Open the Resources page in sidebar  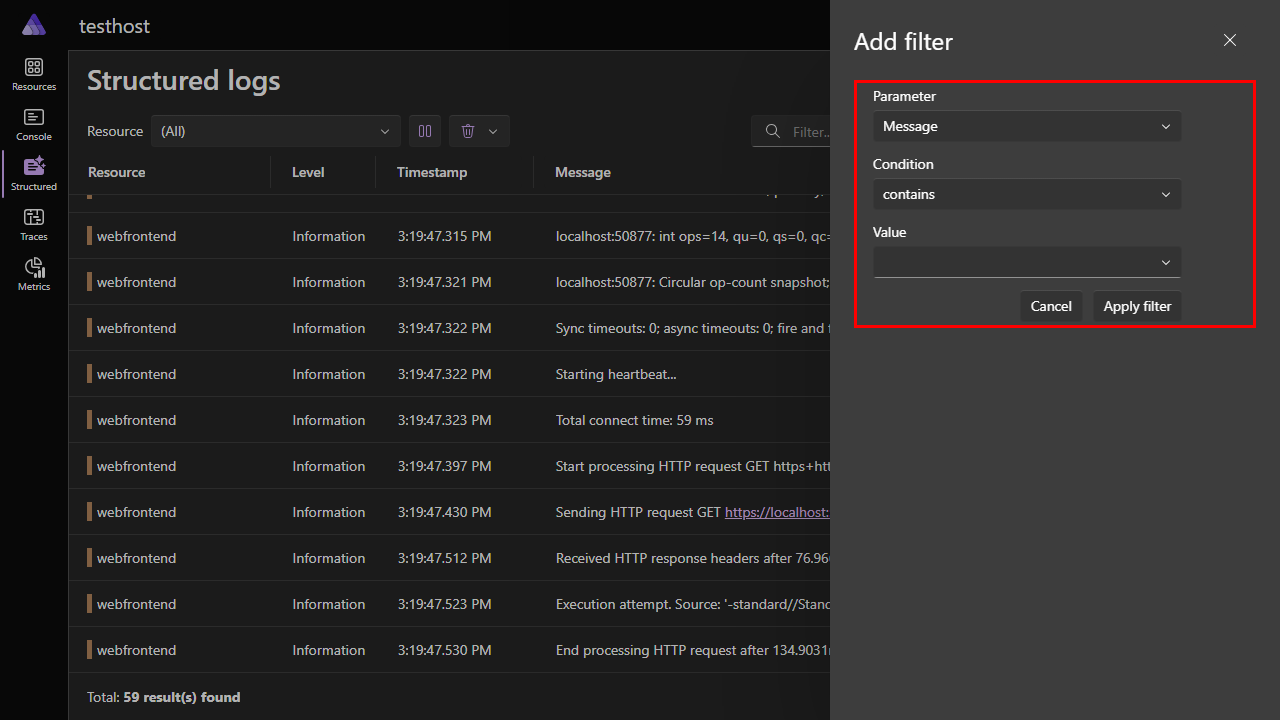(x=34, y=74)
